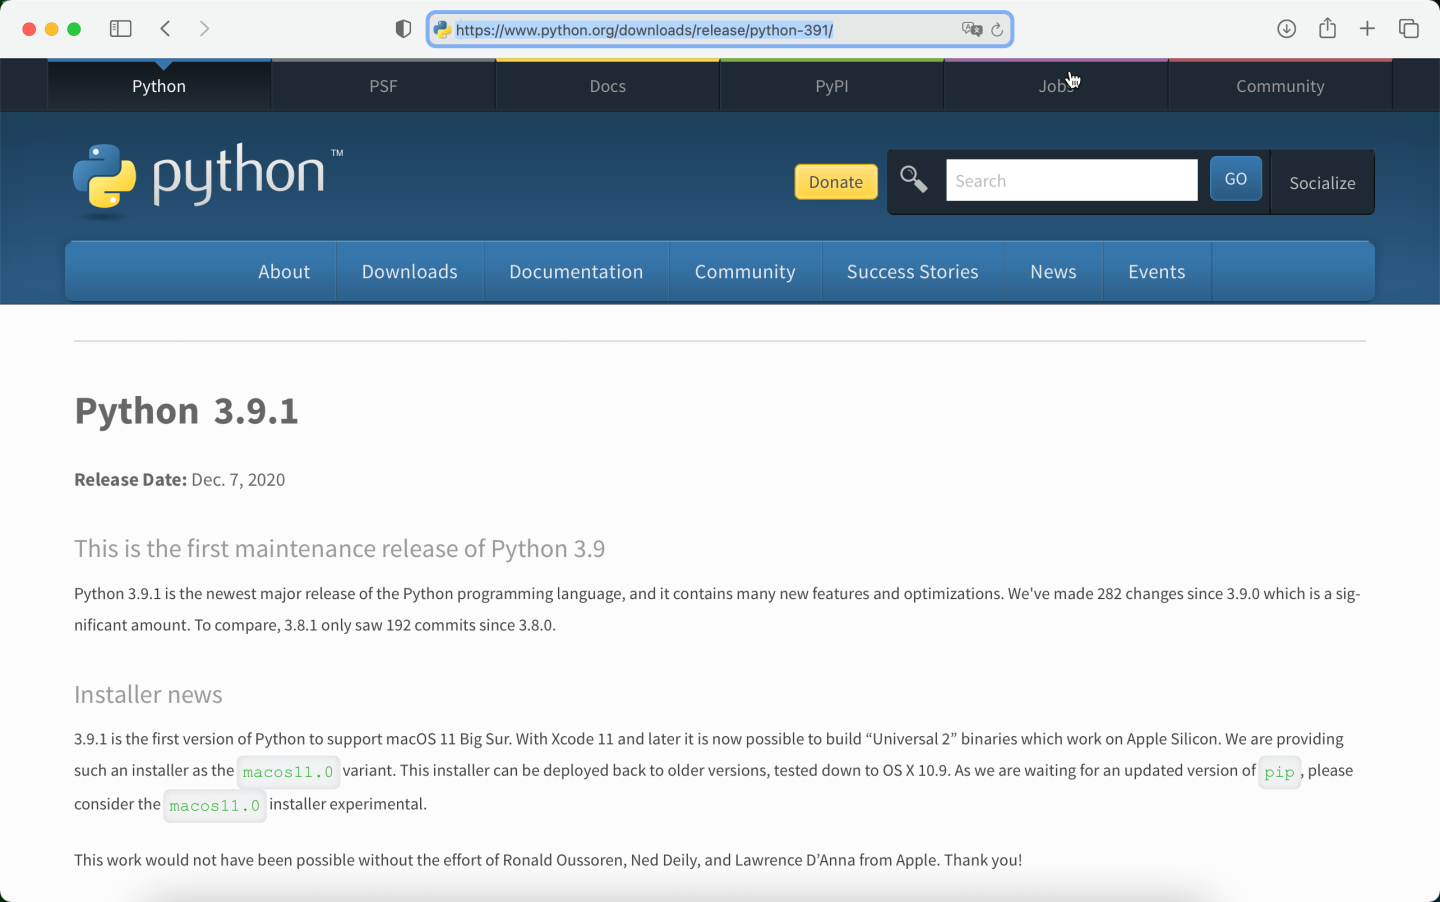Viewport: 1440px width, 902px height.
Task: Open the Docs top tab
Action: [607, 86]
